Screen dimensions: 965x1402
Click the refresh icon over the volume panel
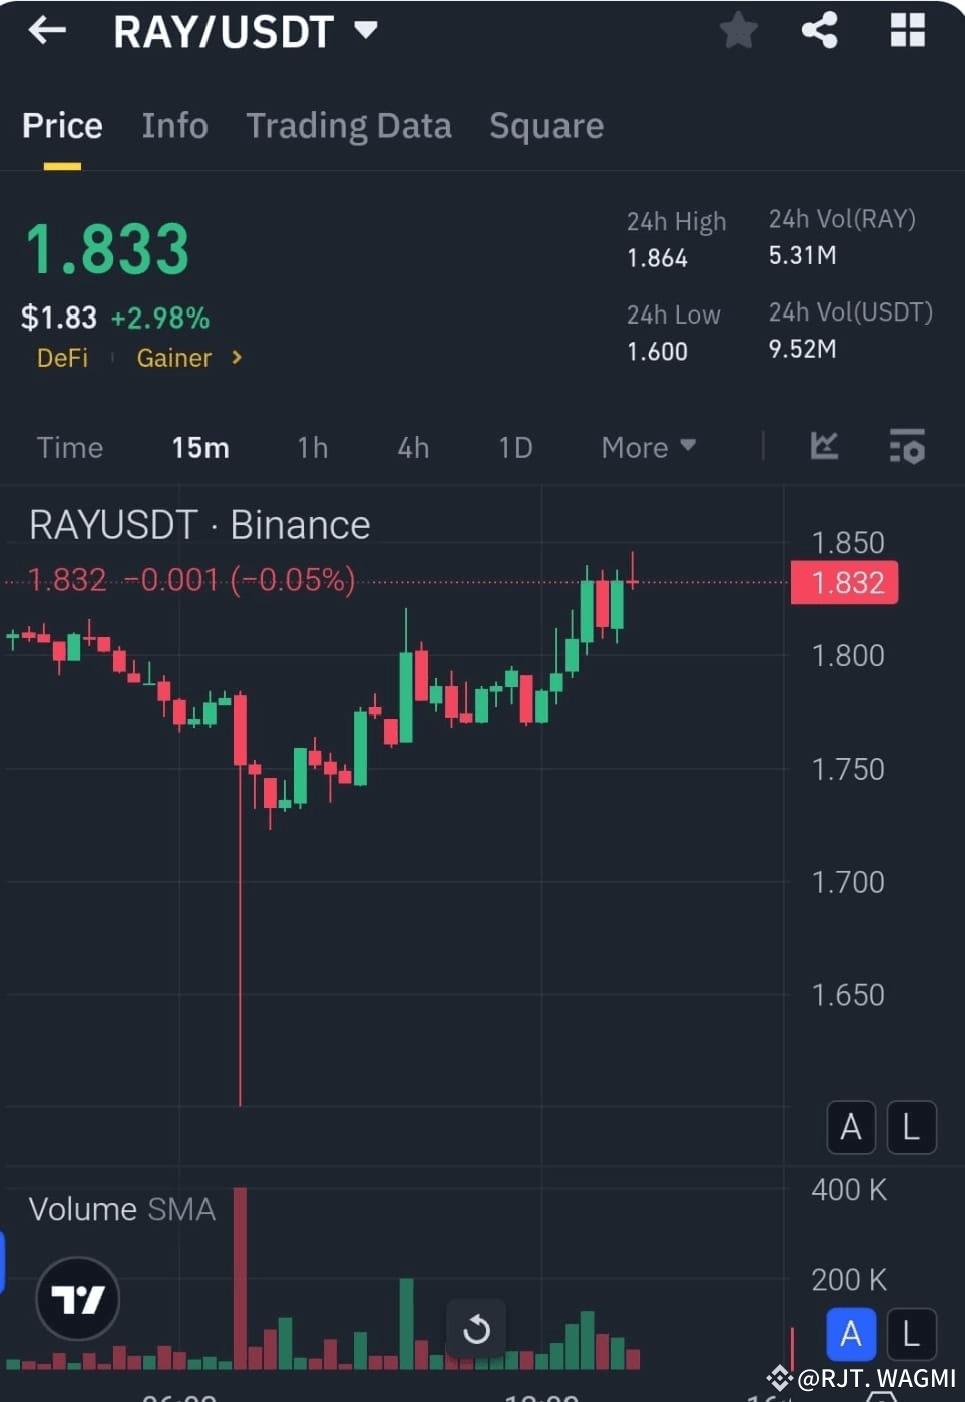pyautogui.click(x=476, y=1329)
